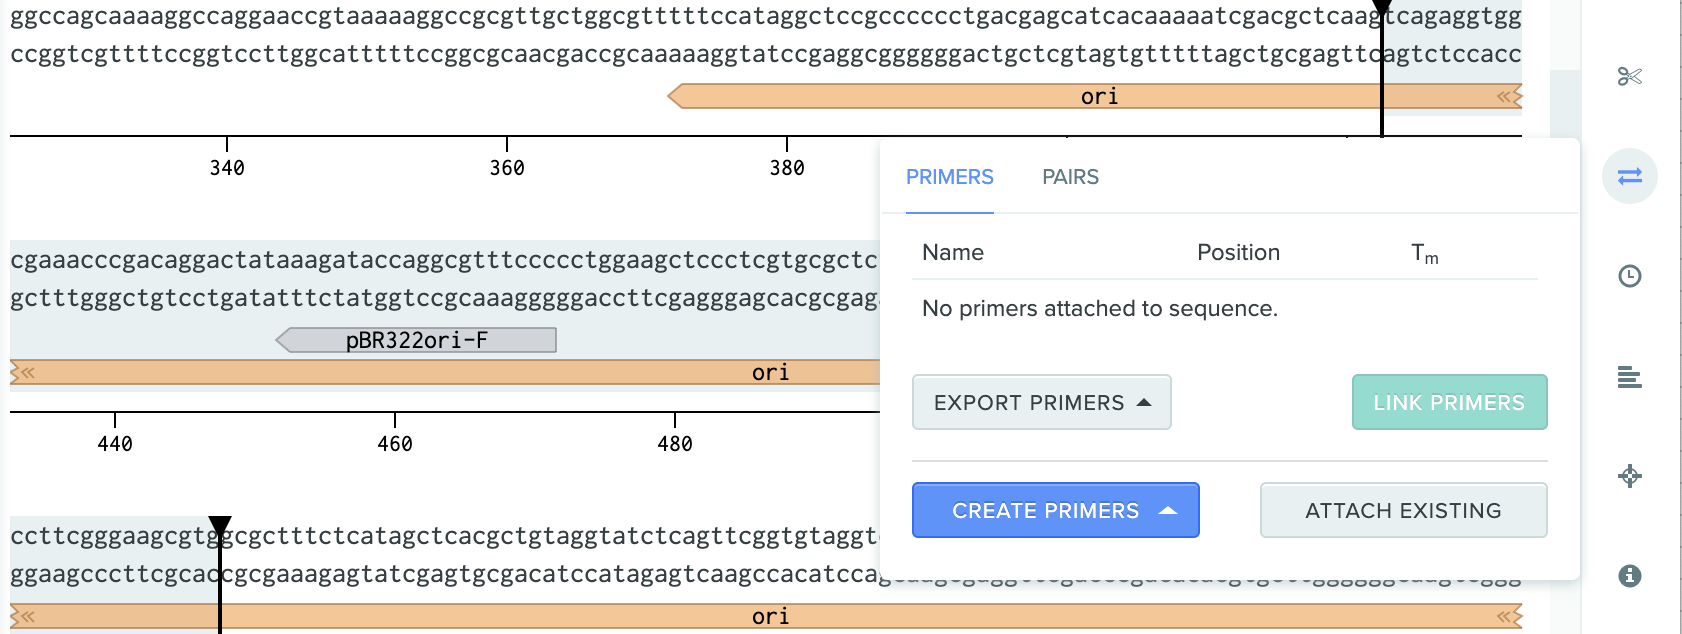Viewport: 1682px width, 634px height.
Task: Open the CREATE PRIMERS dropdown menu
Action: pos(1055,510)
